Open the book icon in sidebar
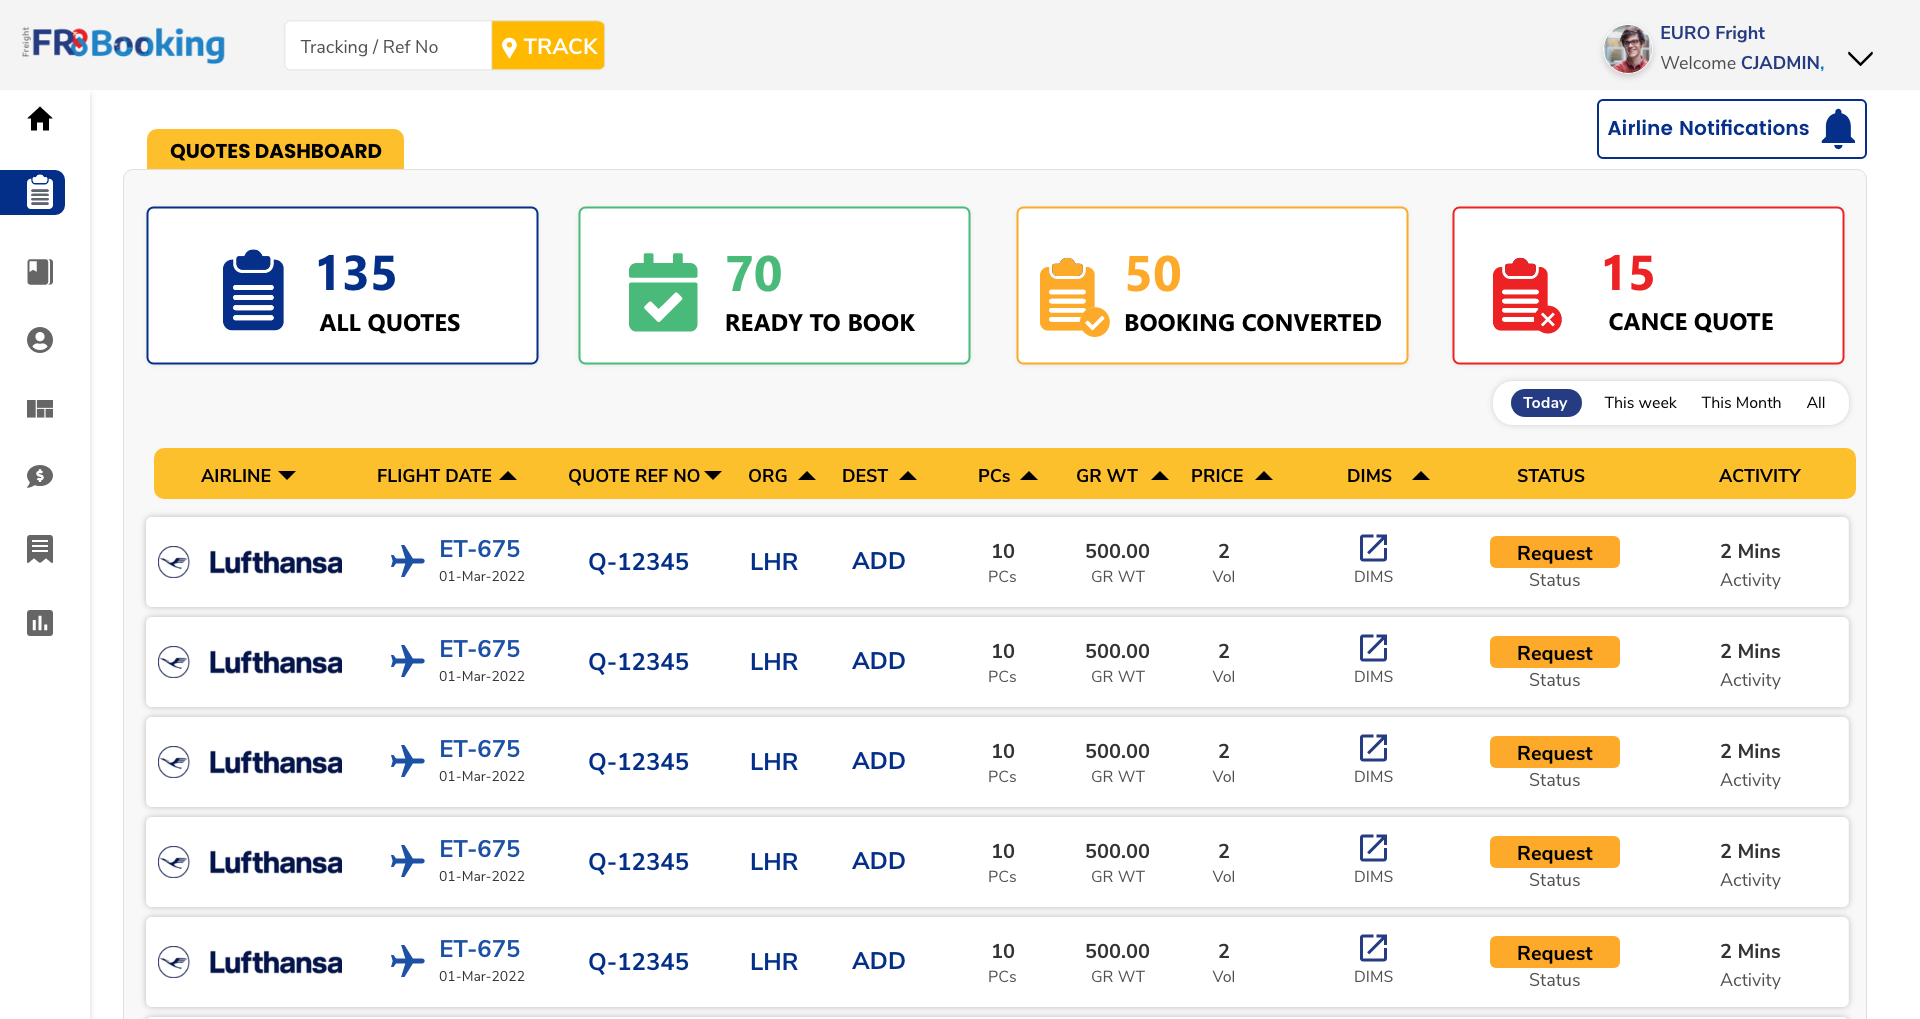The width and height of the screenshot is (1920, 1019). [40, 272]
